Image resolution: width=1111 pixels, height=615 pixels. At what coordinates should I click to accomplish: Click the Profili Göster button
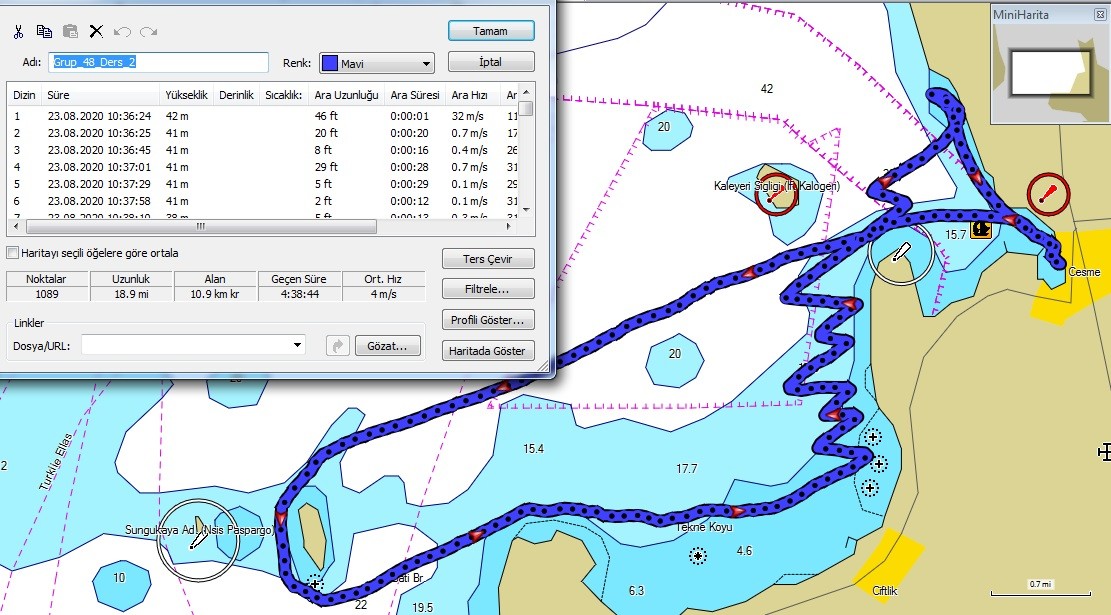click(x=487, y=320)
